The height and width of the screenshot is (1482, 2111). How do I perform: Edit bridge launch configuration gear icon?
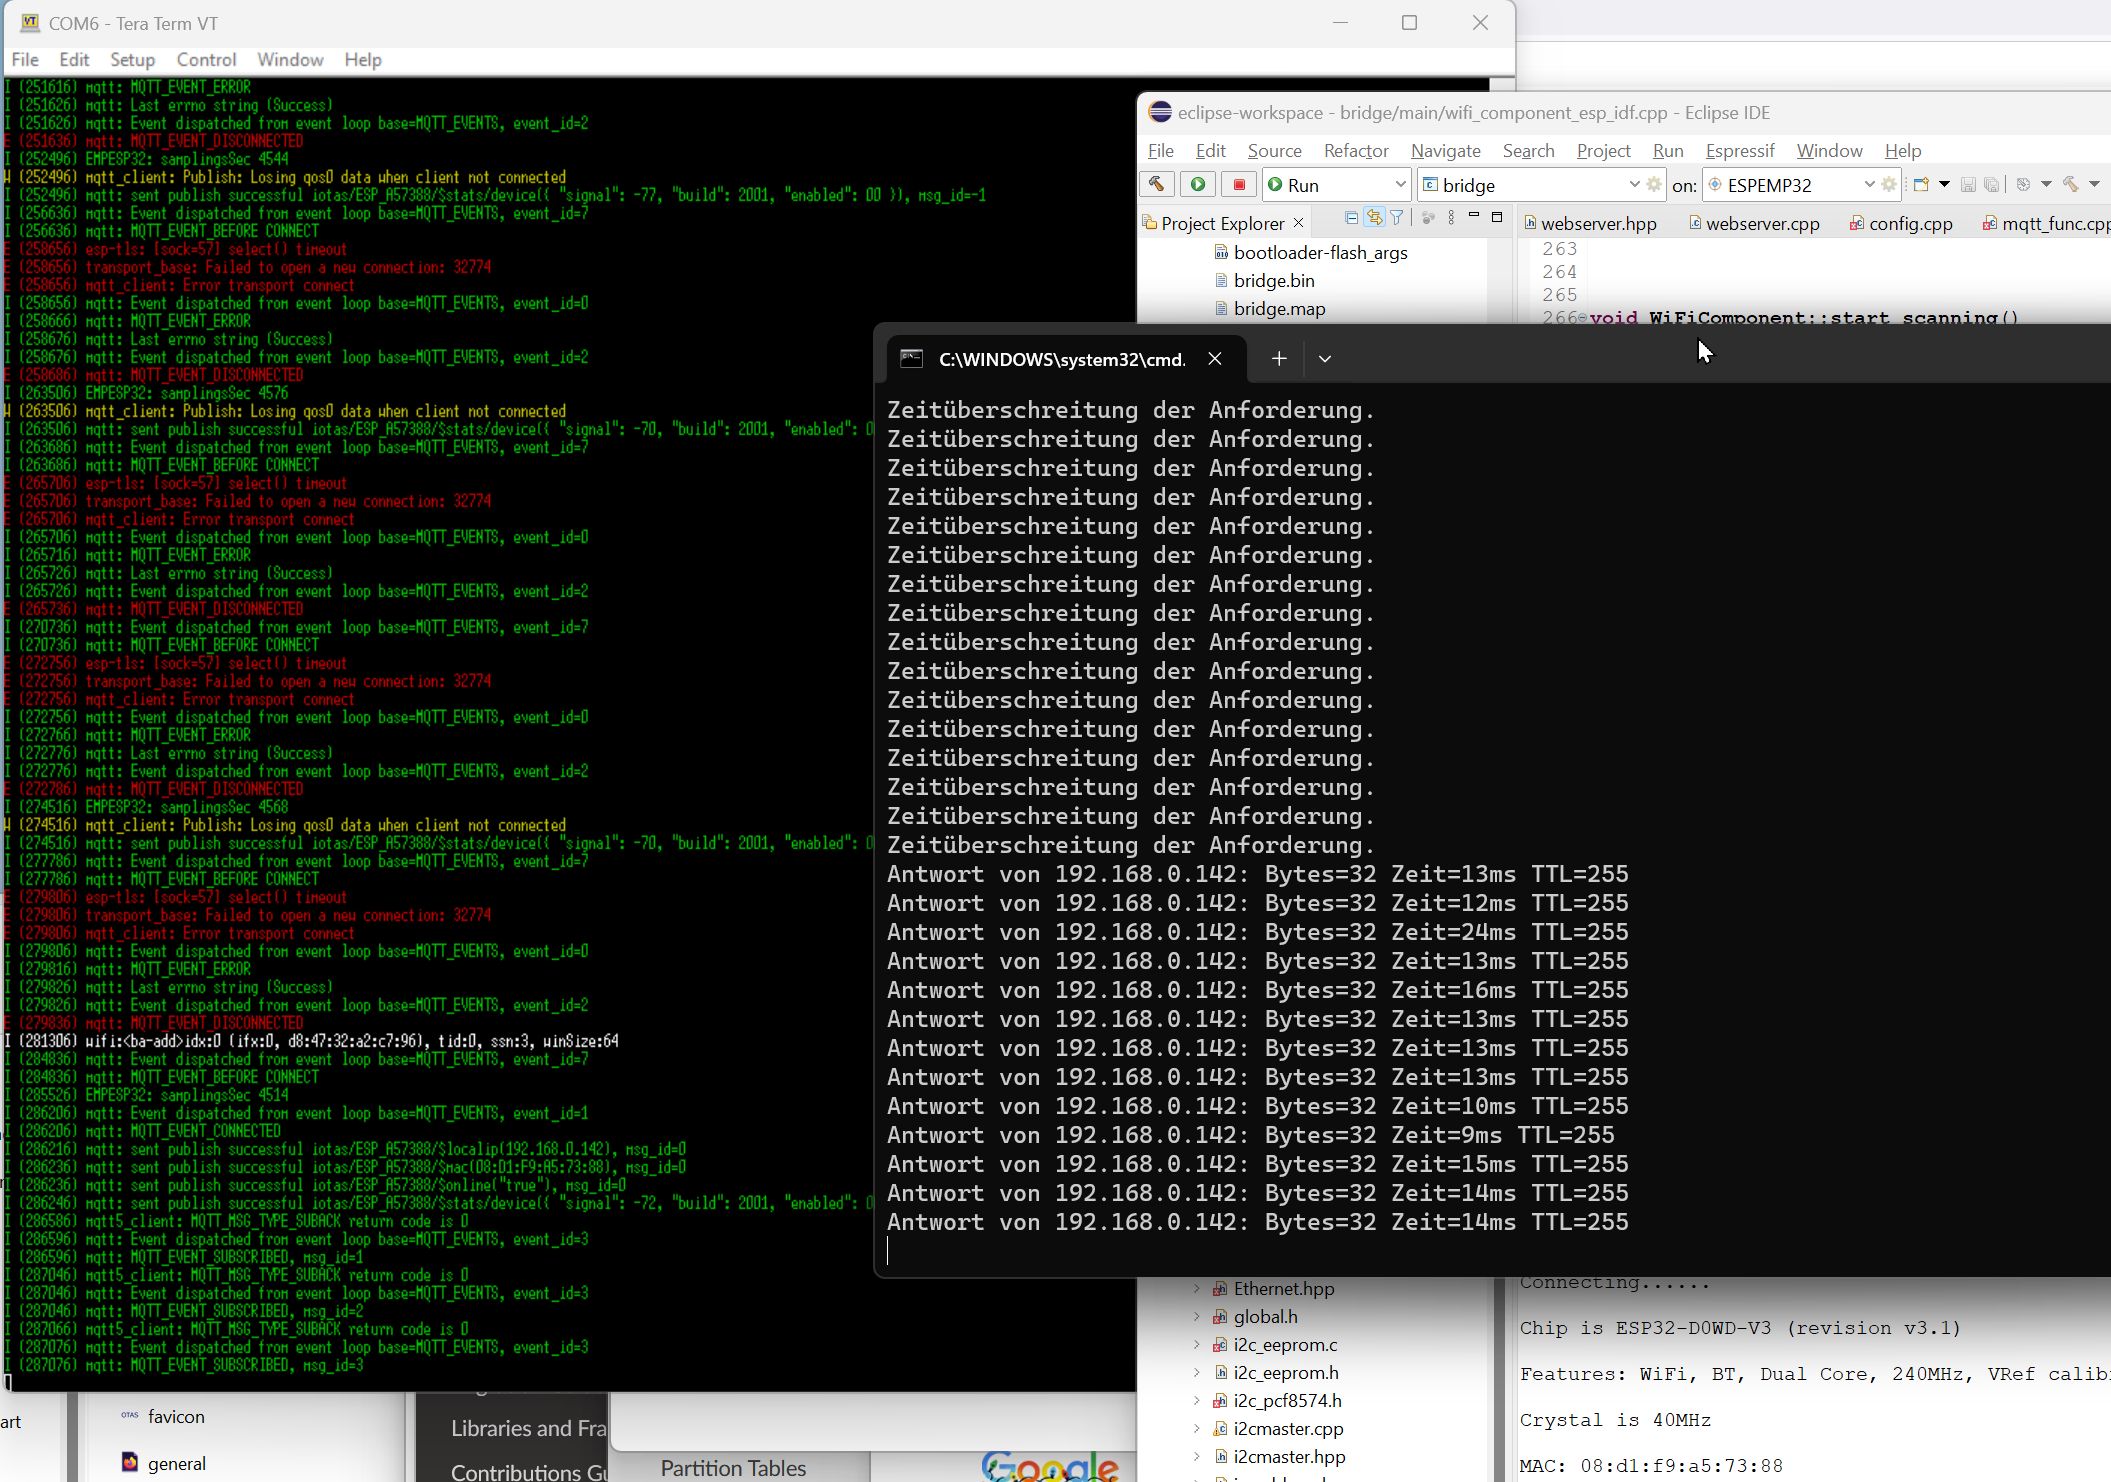[x=1654, y=184]
